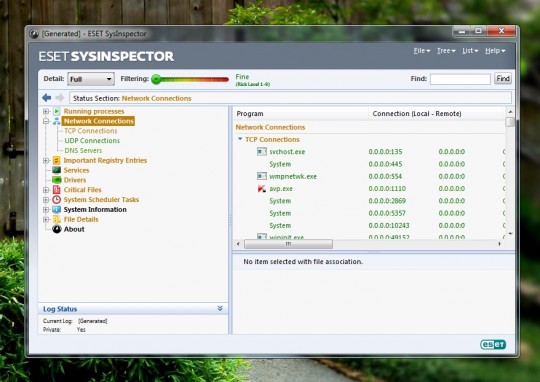The width and height of the screenshot is (540, 382).
Task: Select TCP Connections in the tree
Action: coord(91,131)
